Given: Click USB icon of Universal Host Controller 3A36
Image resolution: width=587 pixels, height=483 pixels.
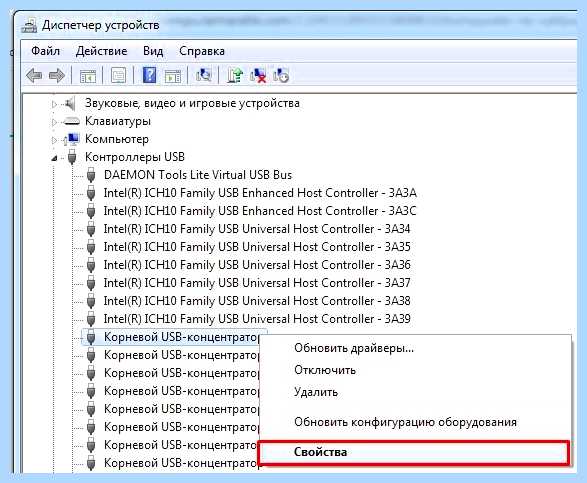Looking at the screenshot, I should (x=91, y=265).
